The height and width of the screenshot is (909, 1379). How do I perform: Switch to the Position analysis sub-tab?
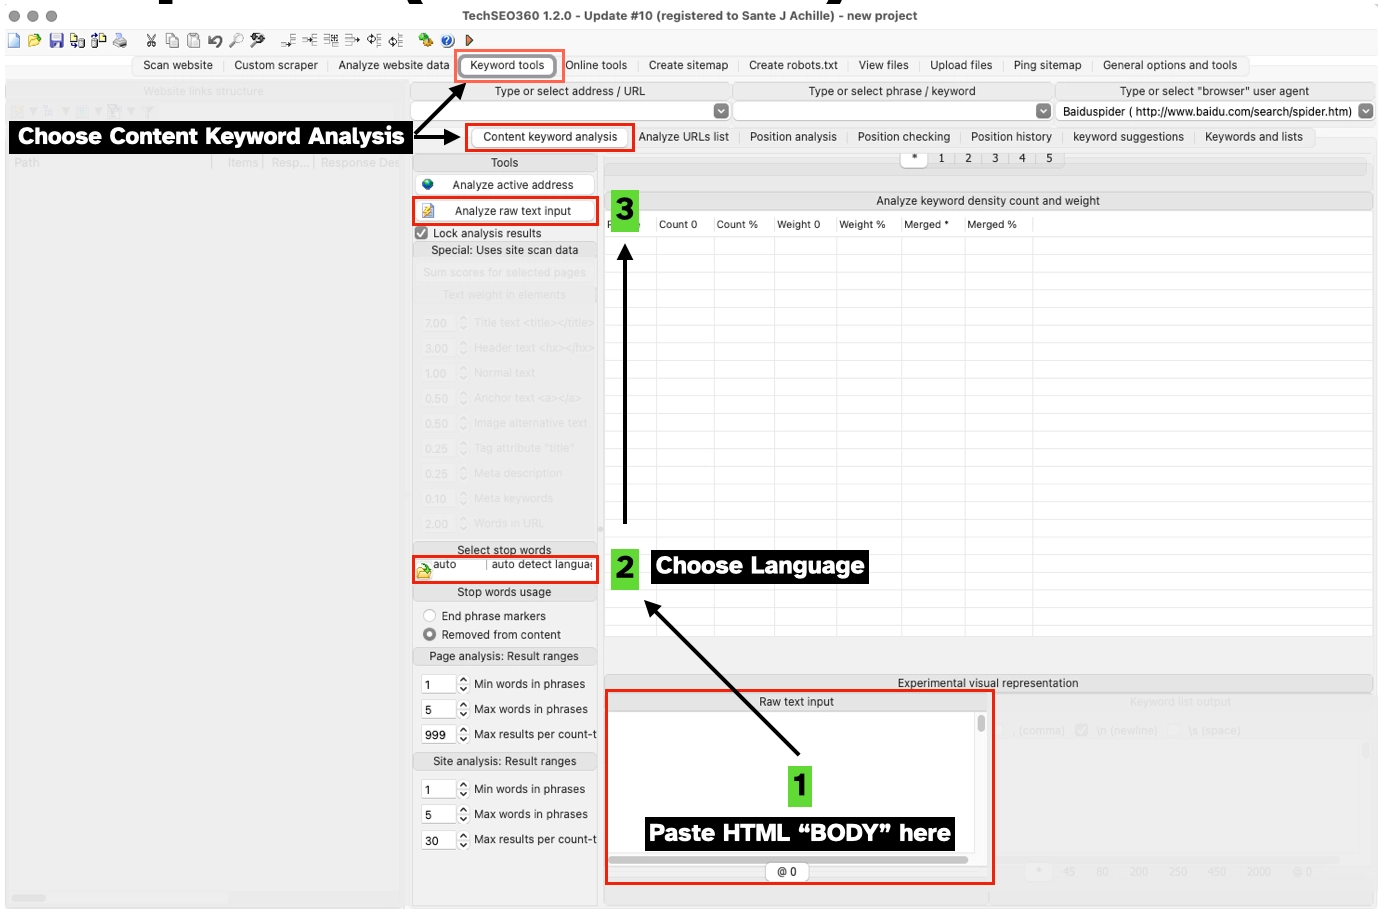[793, 137]
